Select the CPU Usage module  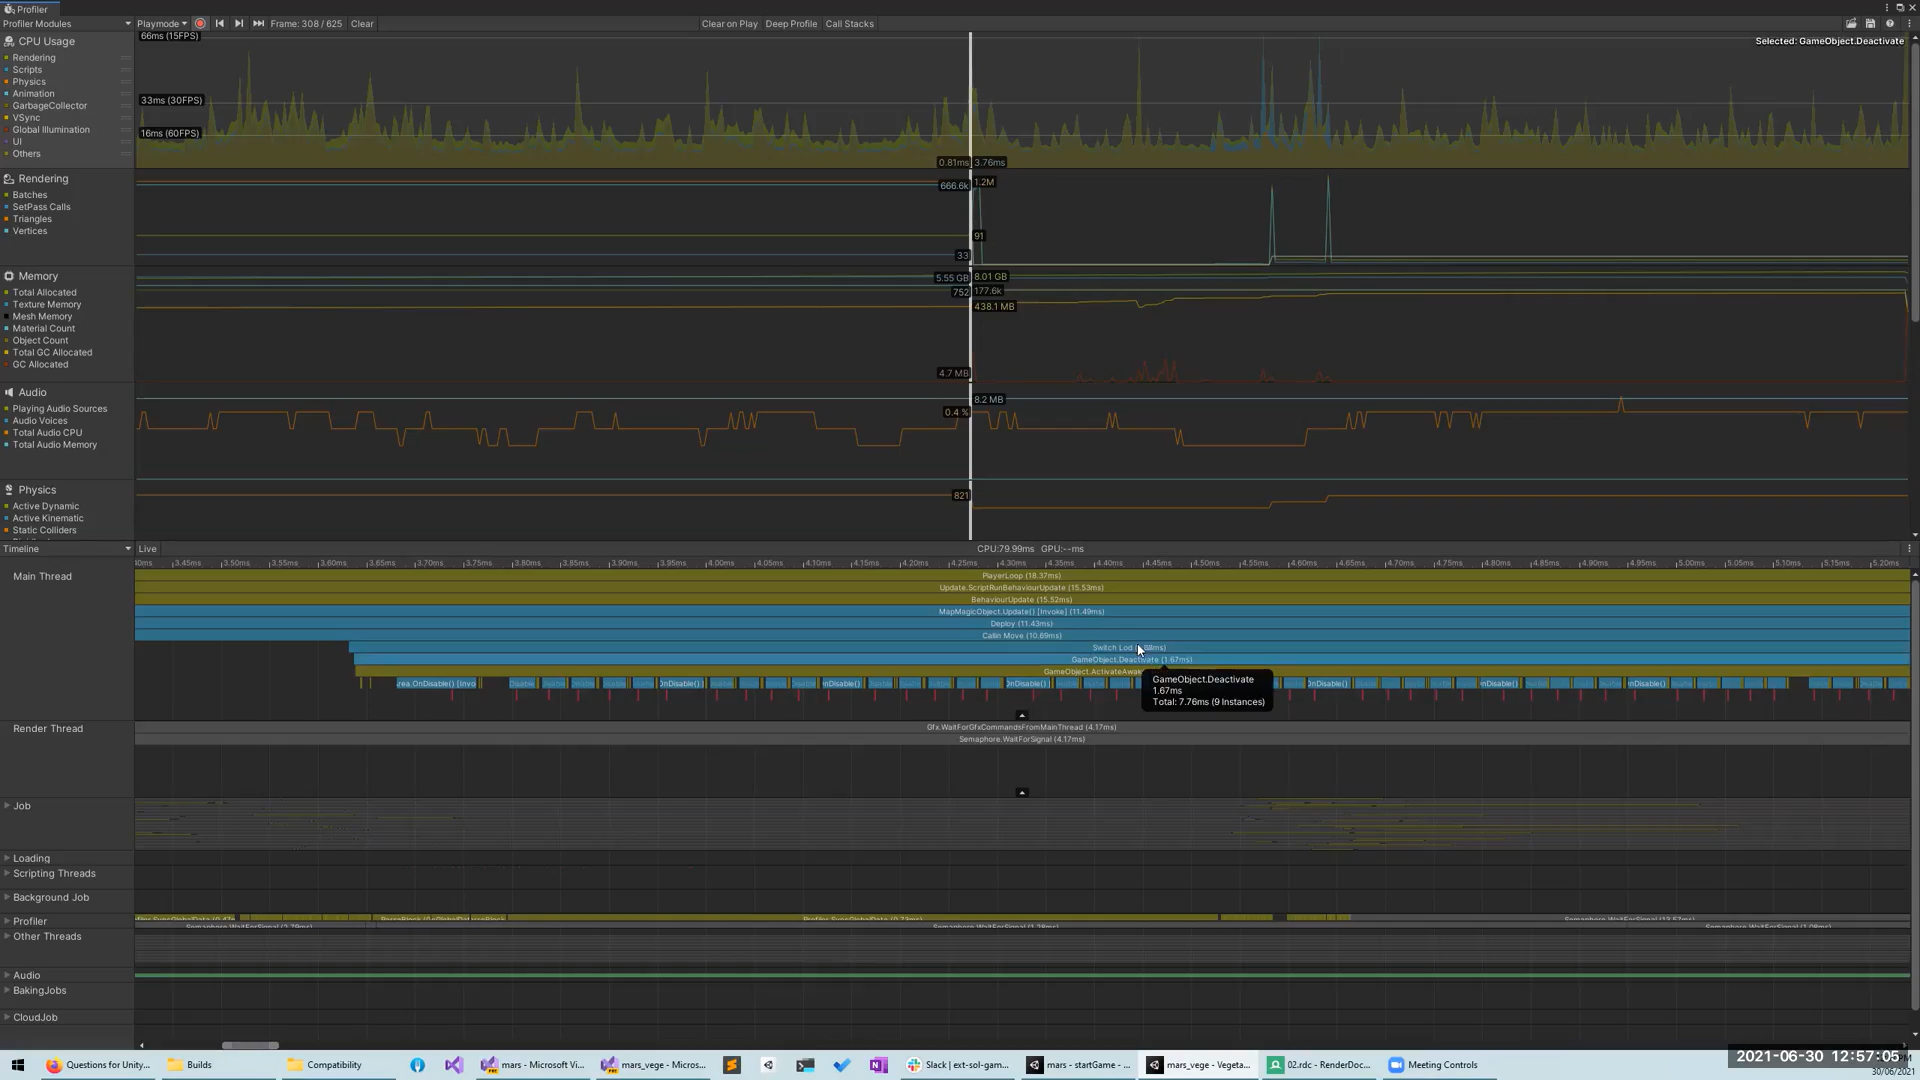click(46, 41)
